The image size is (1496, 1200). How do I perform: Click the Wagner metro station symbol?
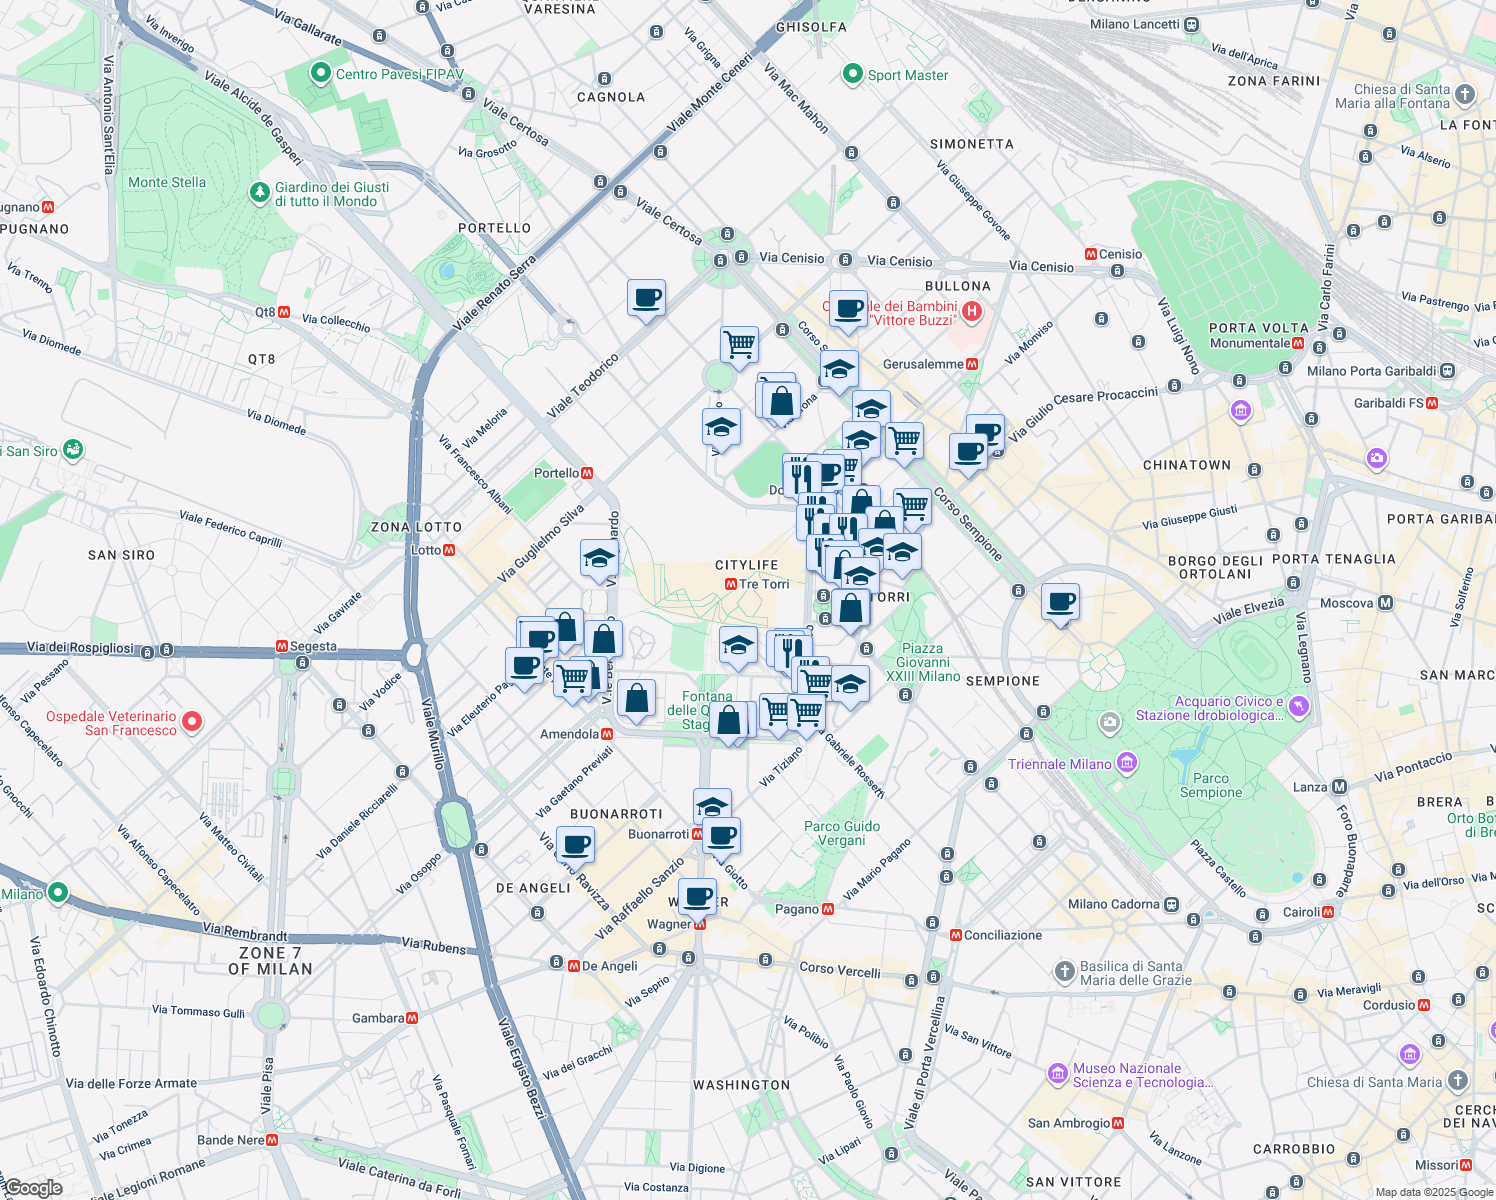(x=700, y=923)
